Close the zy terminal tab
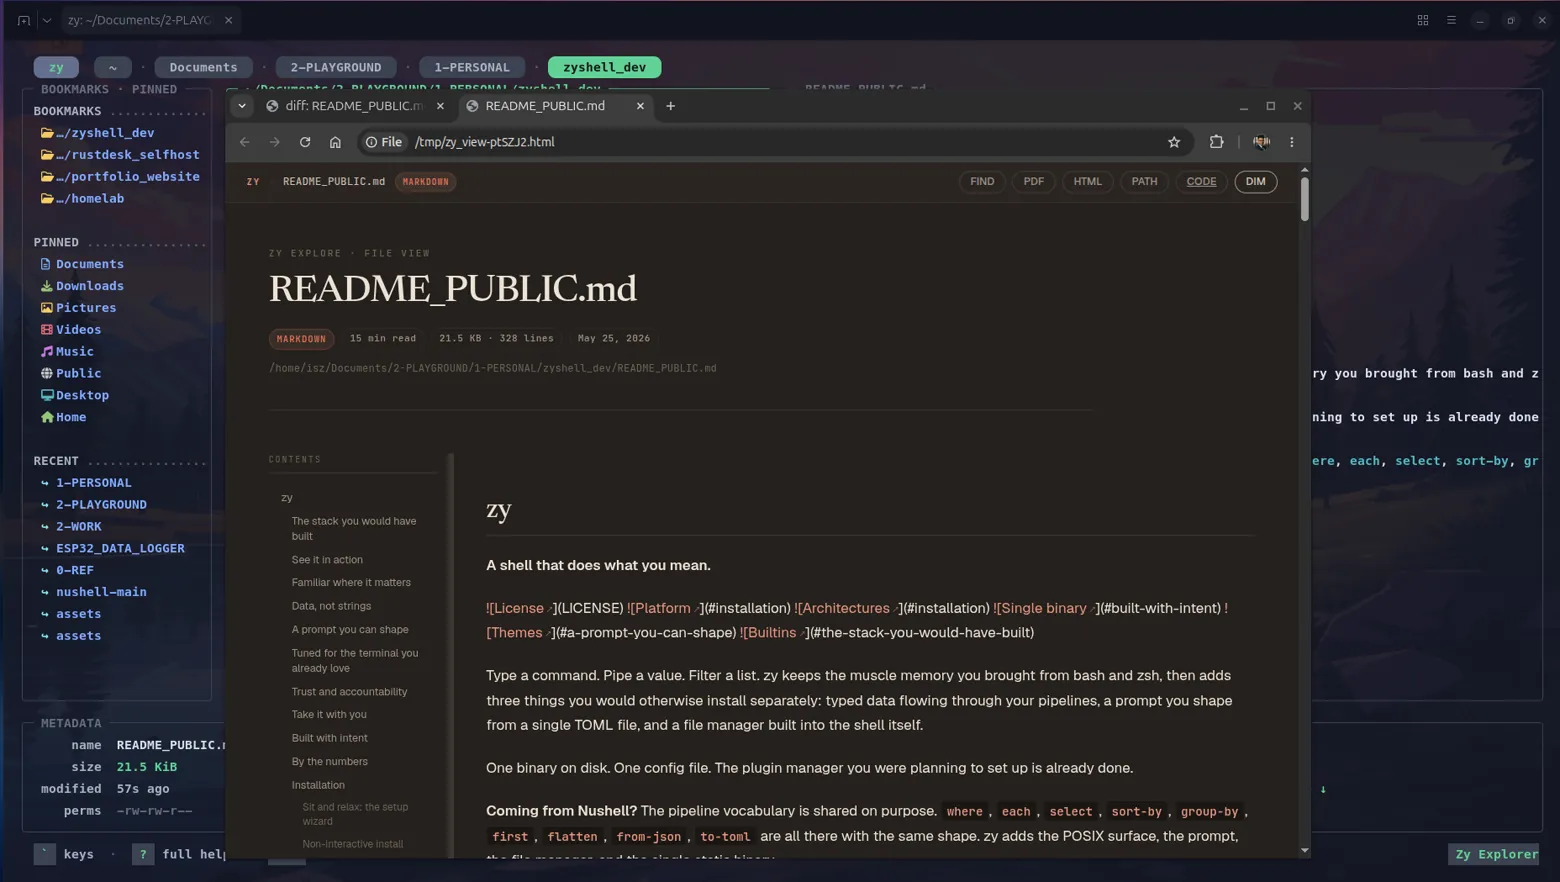The width and height of the screenshot is (1560, 882). (228, 20)
